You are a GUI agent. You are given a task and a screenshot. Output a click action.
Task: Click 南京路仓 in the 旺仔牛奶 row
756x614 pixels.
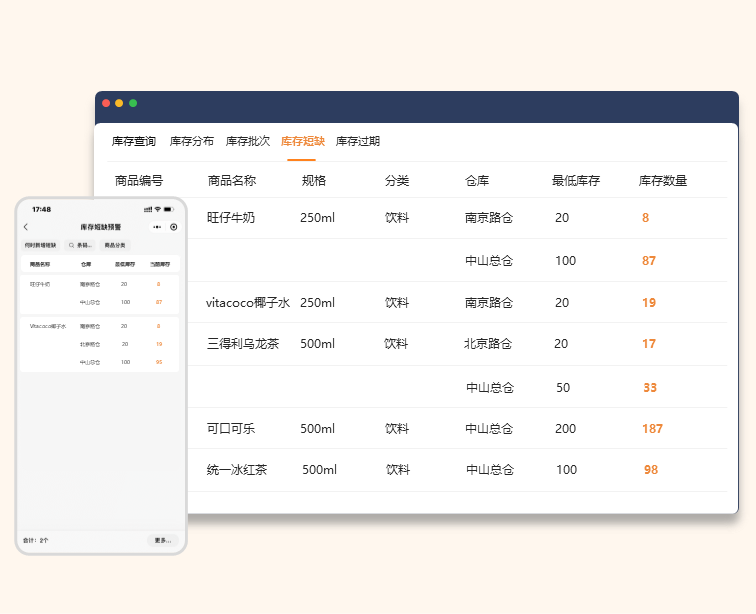click(x=489, y=218)
